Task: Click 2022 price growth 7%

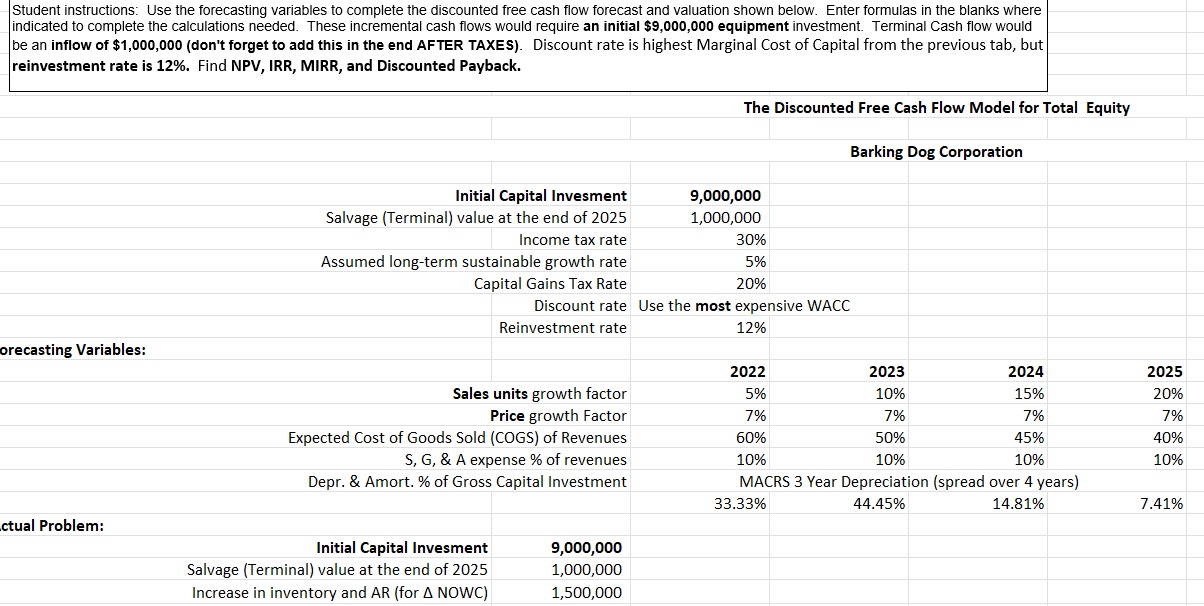Action: click(755, 415)
